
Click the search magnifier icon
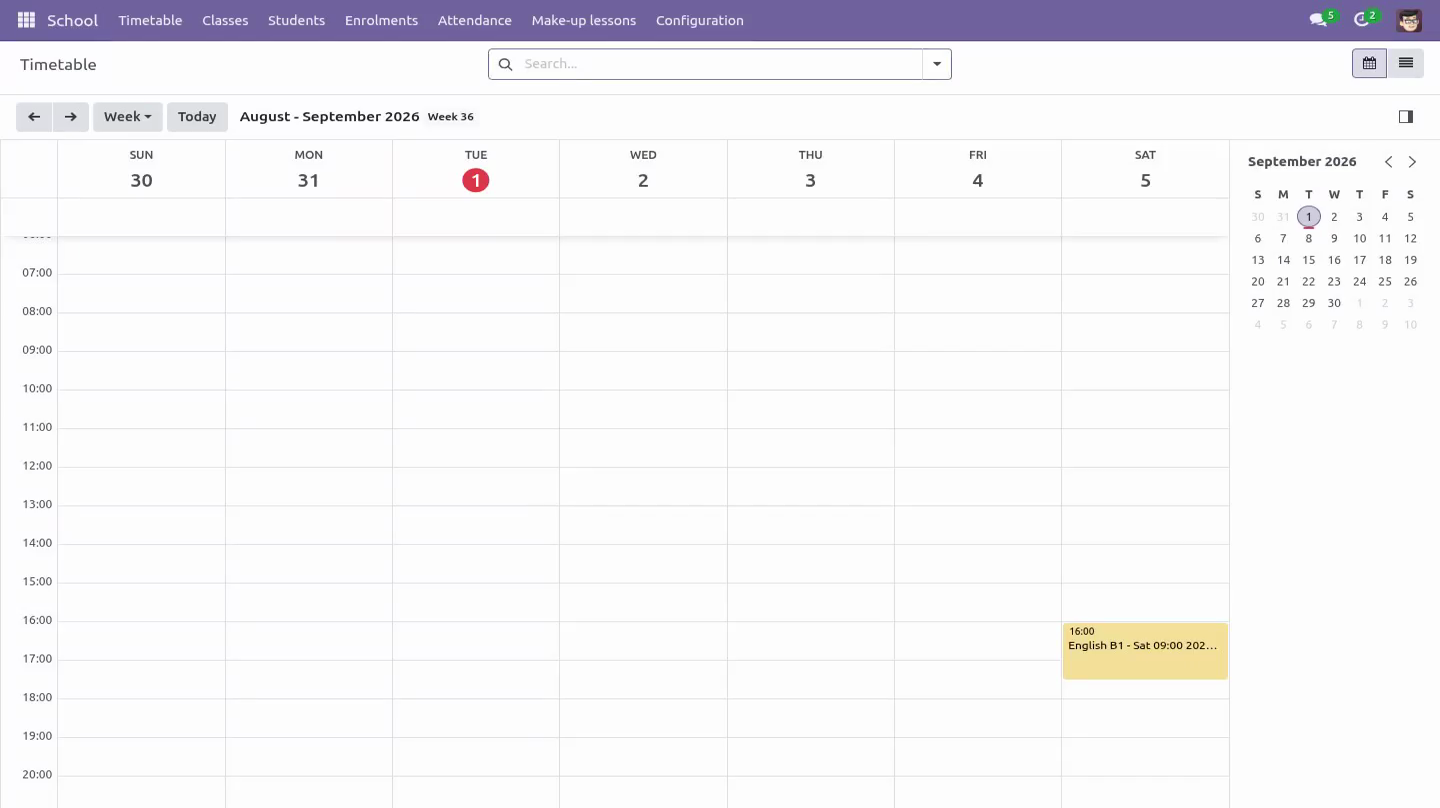506,64
